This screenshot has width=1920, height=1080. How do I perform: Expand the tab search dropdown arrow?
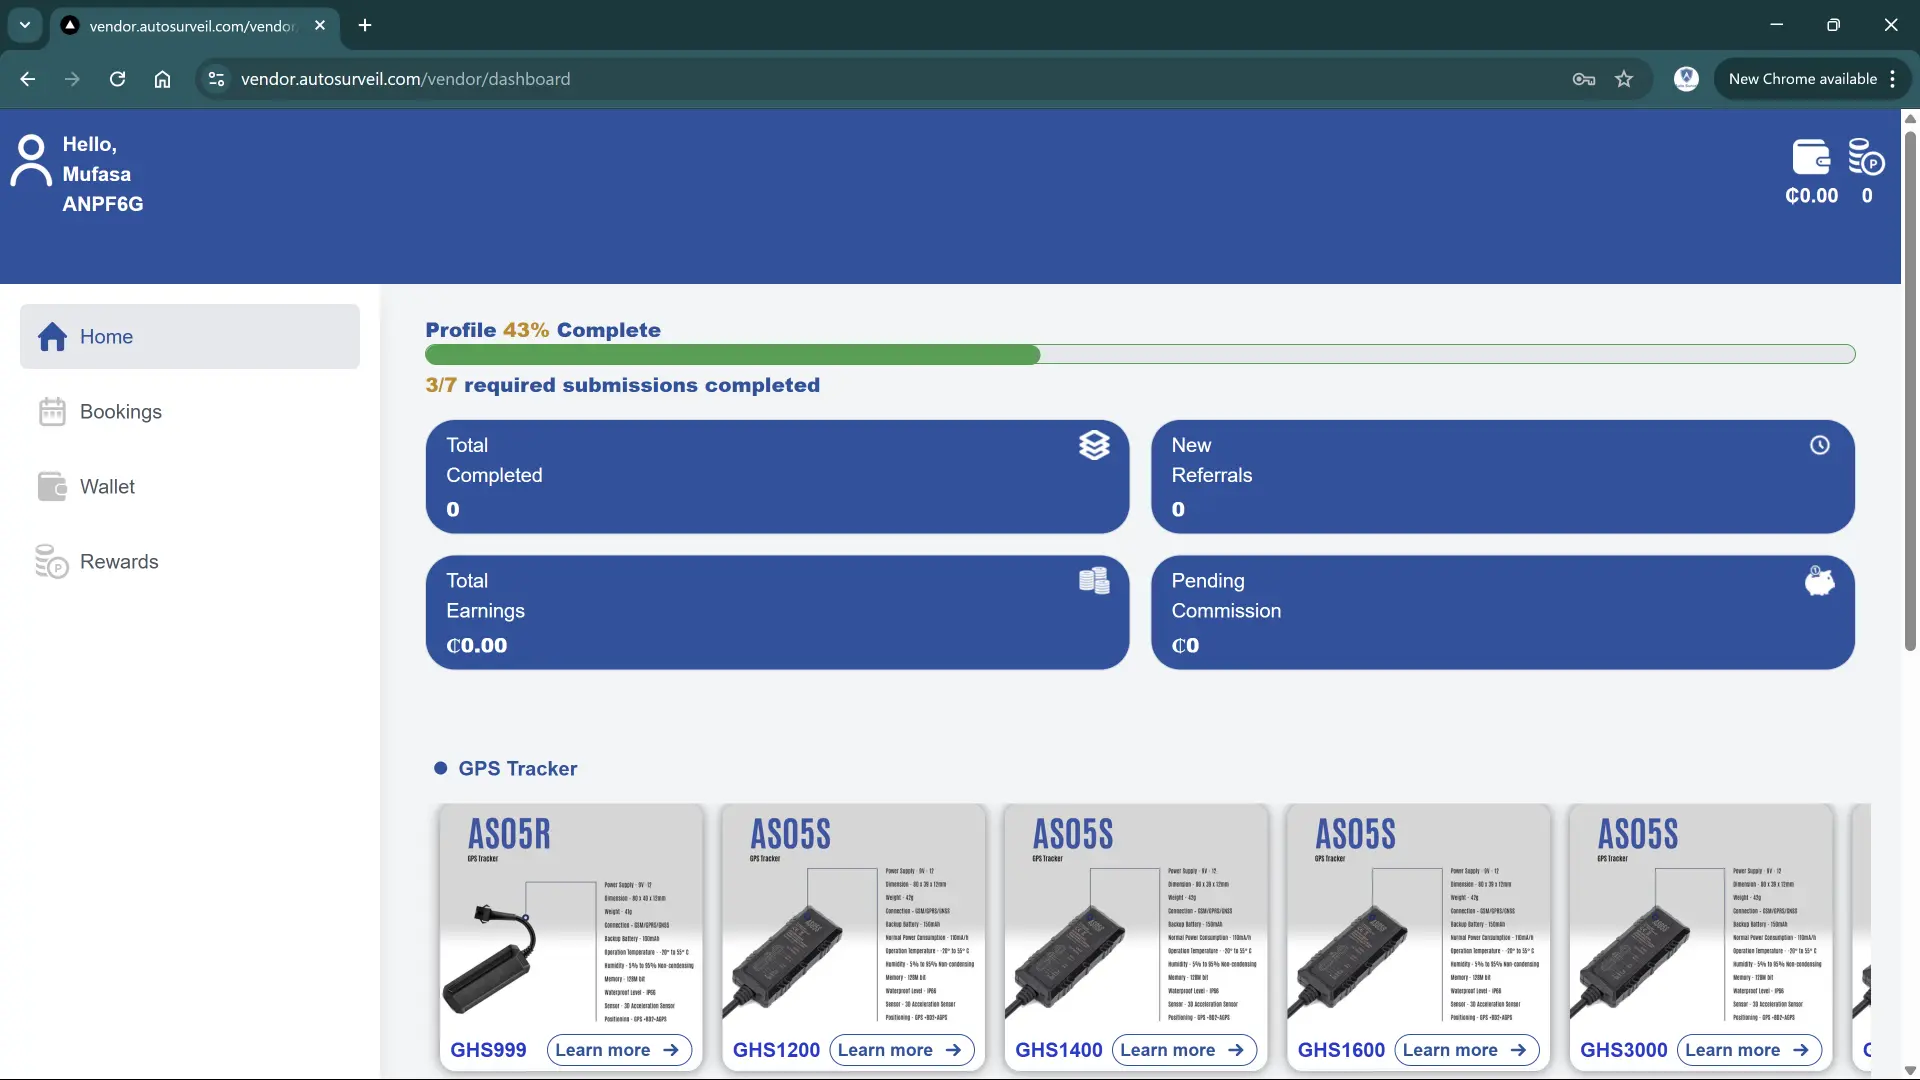(25, 25)
